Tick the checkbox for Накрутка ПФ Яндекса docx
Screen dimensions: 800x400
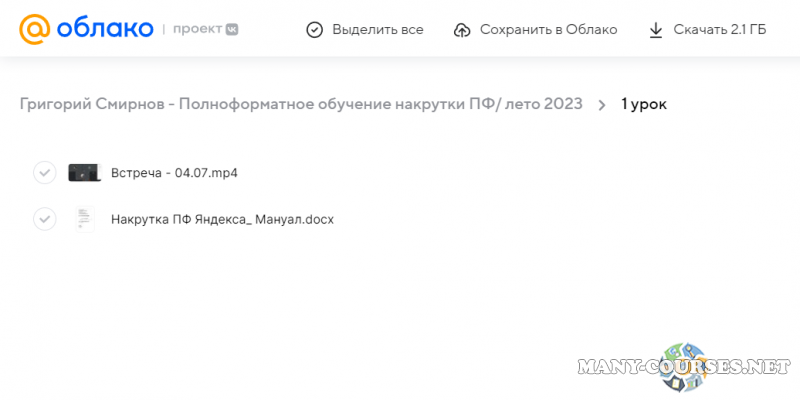point(44,219)
